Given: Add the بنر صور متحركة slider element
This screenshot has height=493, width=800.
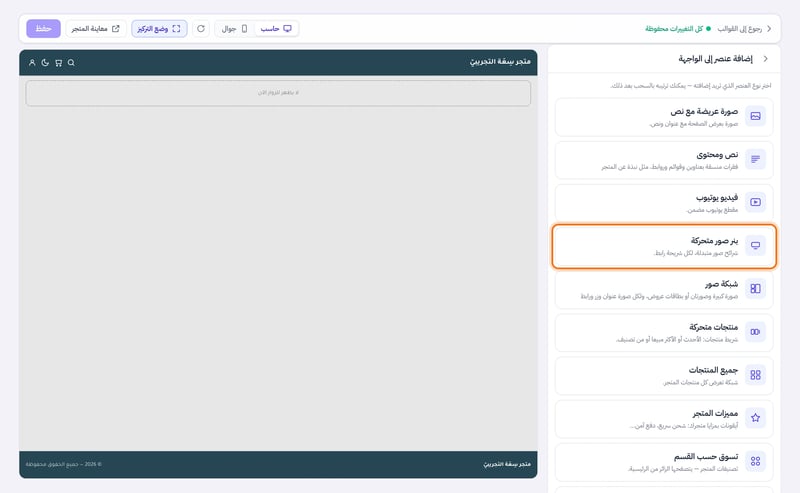Looking at the screenshot, I should tap(664, 246).
